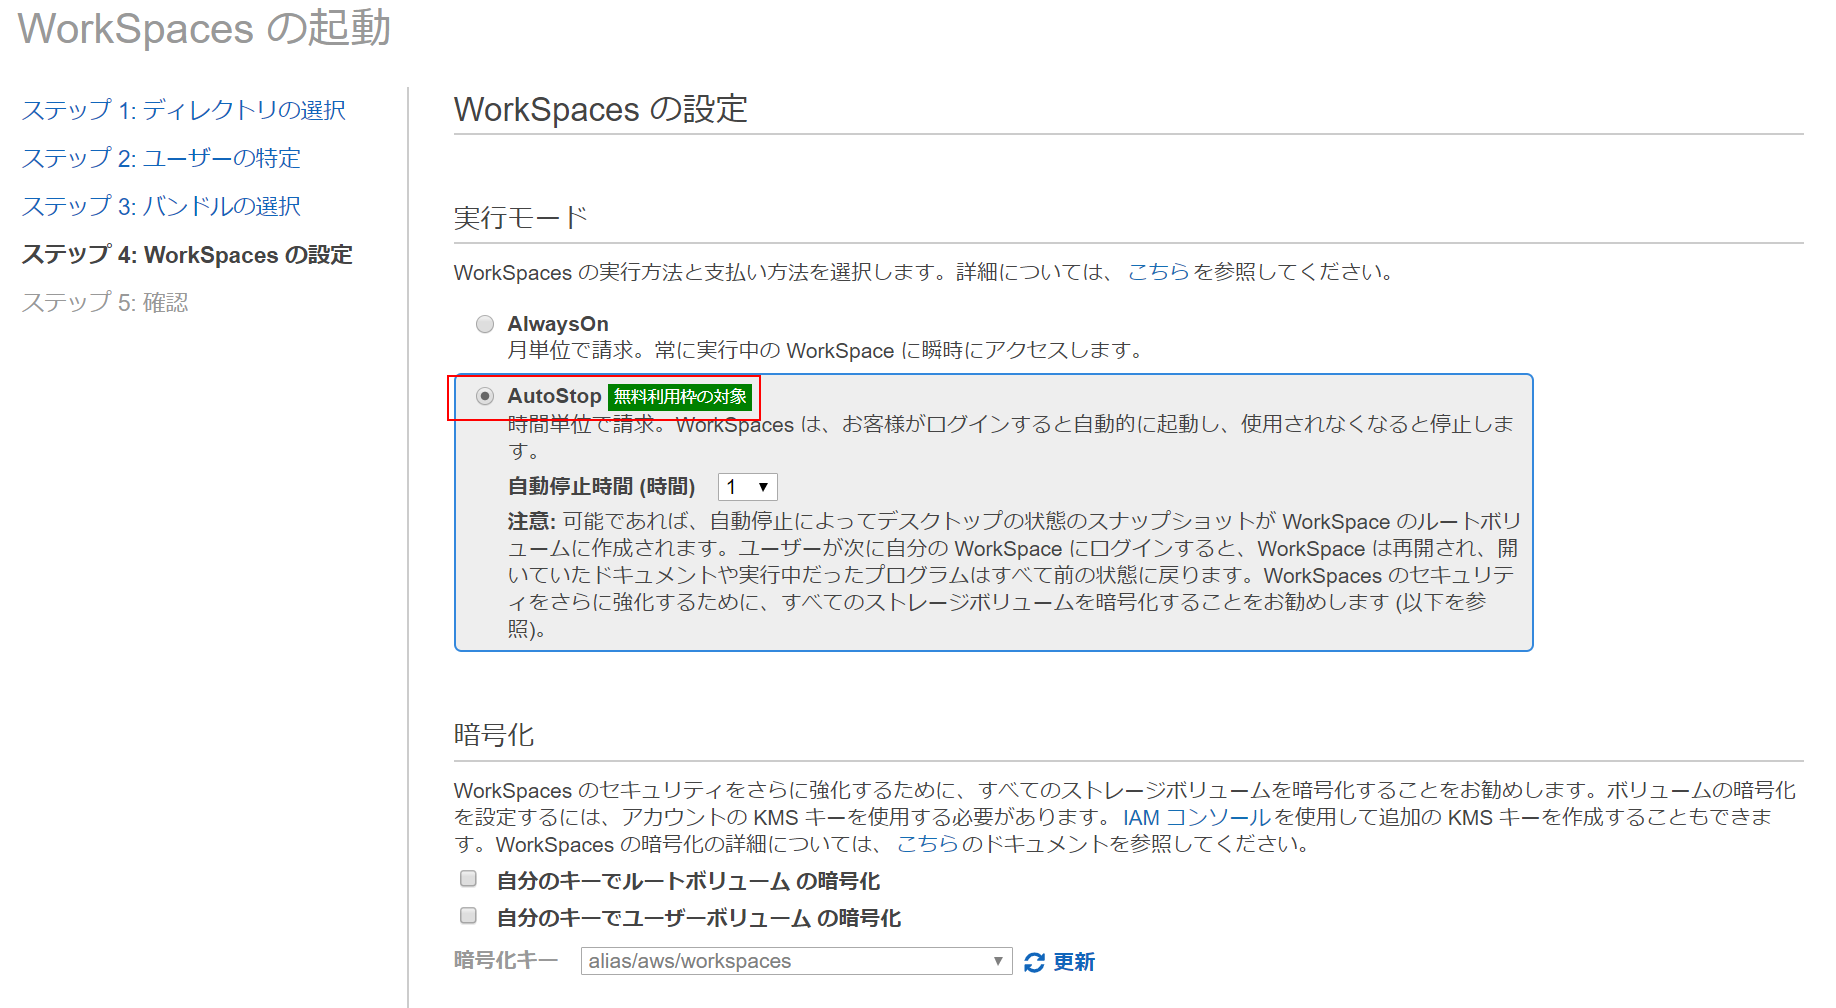The image size is (1836, 1008).
Task: Select value 1 in auto-stop time selector
Action: pos(740,487)
